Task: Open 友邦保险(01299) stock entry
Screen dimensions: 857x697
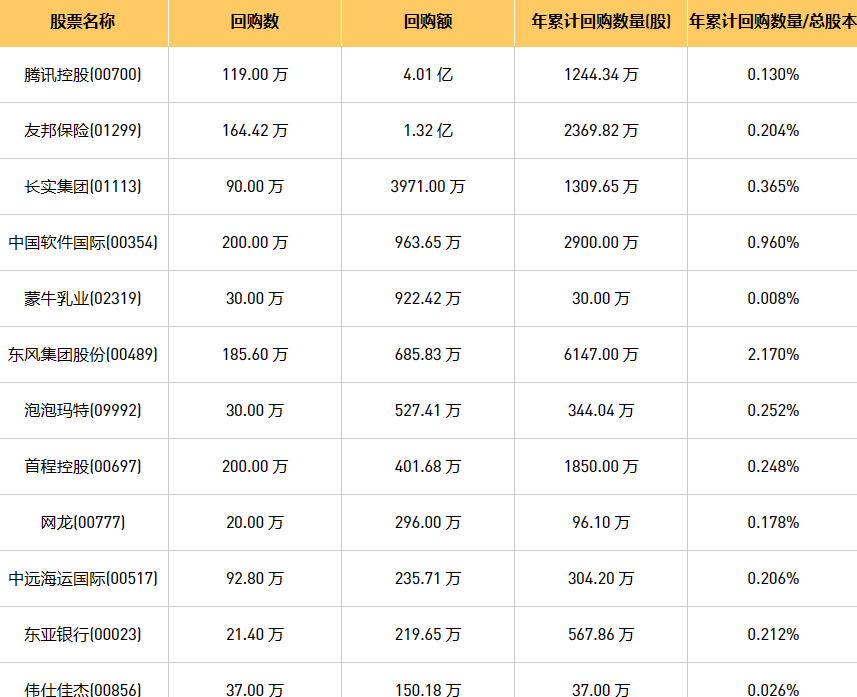Action: point(83,130)
